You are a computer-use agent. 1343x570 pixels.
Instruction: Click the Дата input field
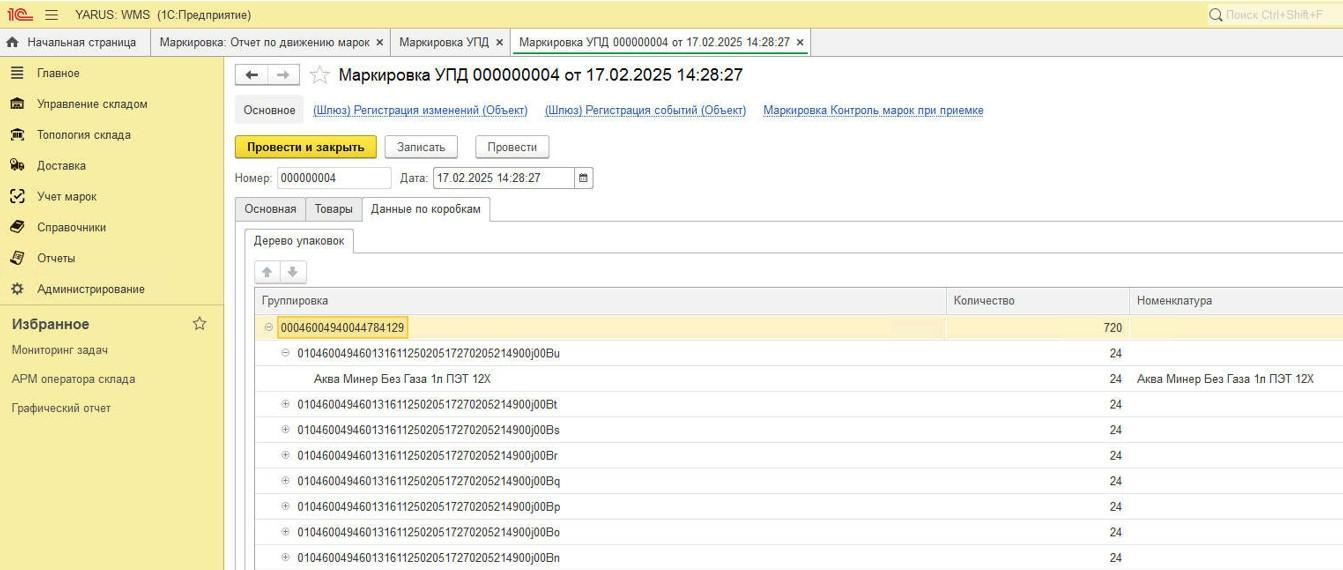click(504, 178)
